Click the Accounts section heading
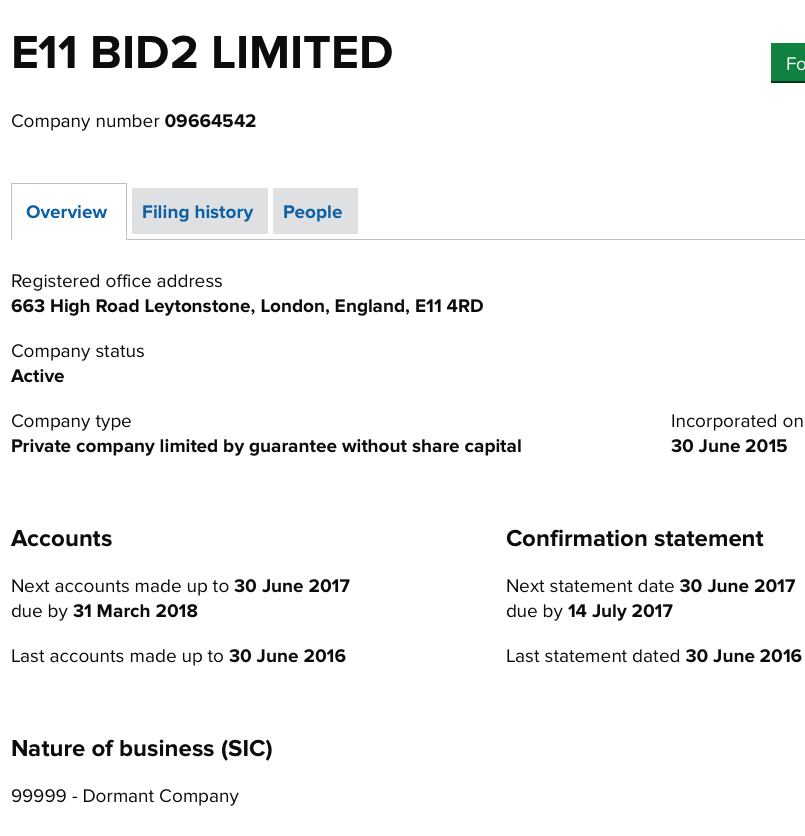805x836 pixels. tap(61, 538)
